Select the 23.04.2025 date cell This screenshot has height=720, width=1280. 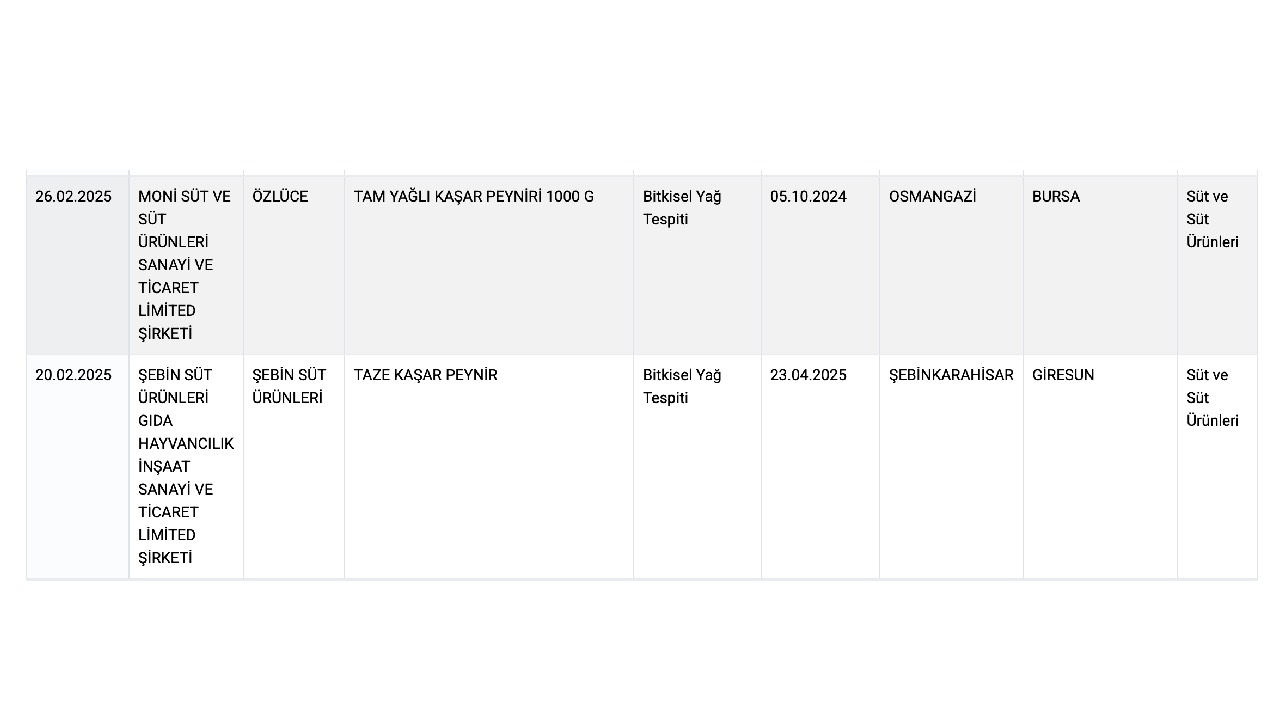[820, 466]
